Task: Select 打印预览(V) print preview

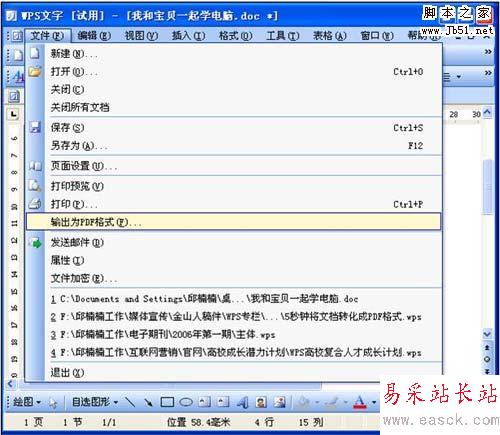Action: click(x=233, y=186)
